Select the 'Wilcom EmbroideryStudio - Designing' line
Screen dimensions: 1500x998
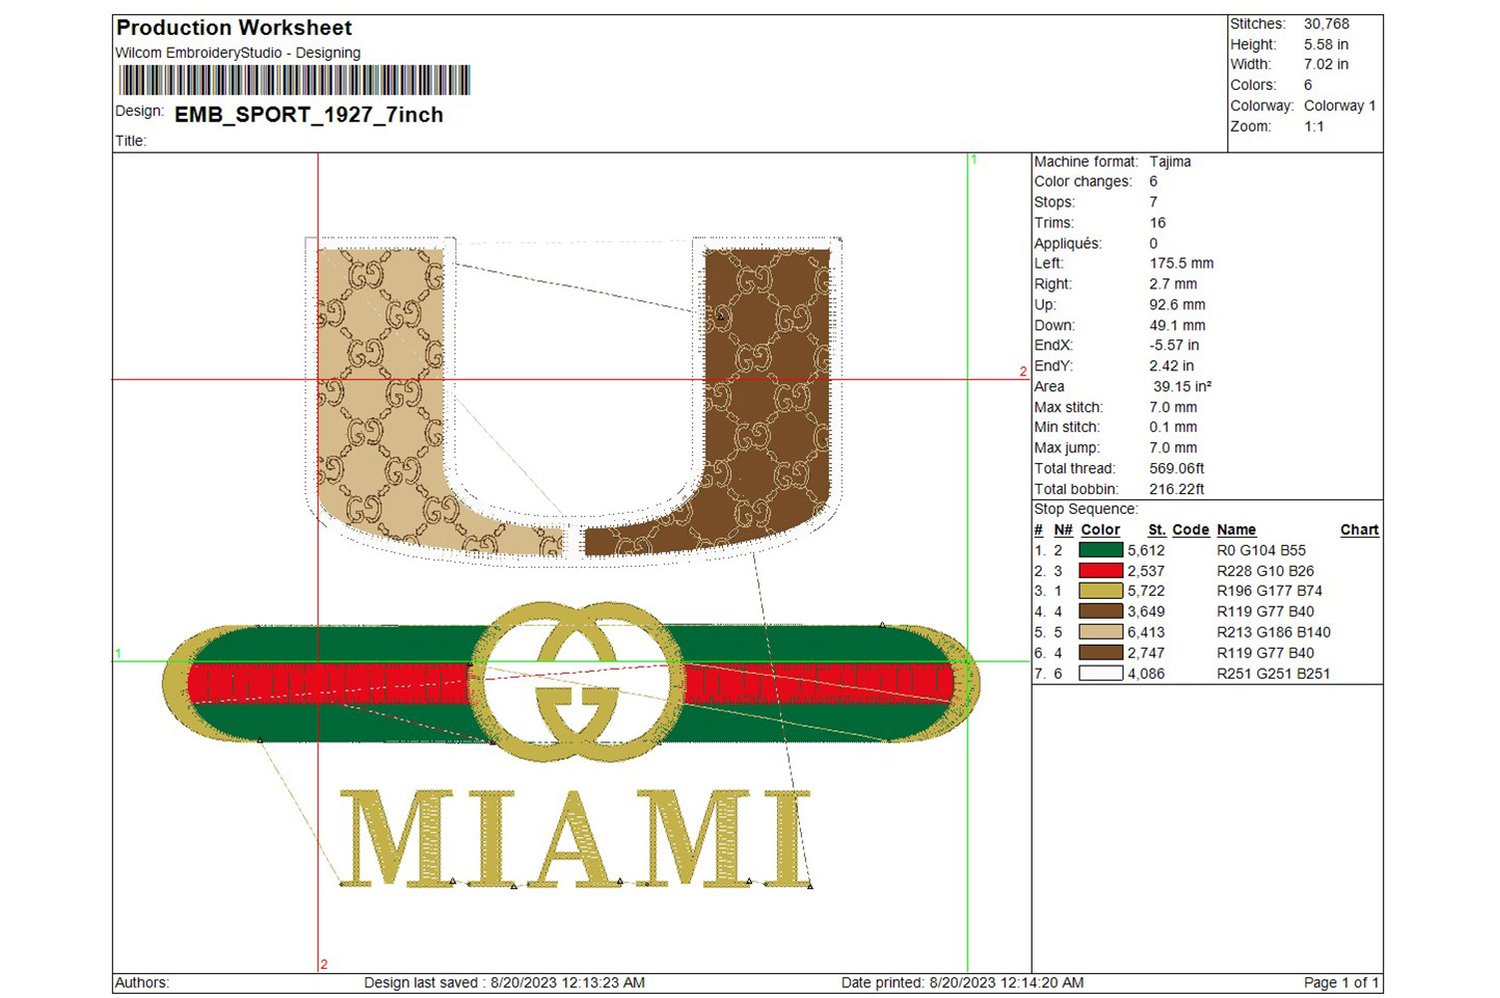click(238, 53)
